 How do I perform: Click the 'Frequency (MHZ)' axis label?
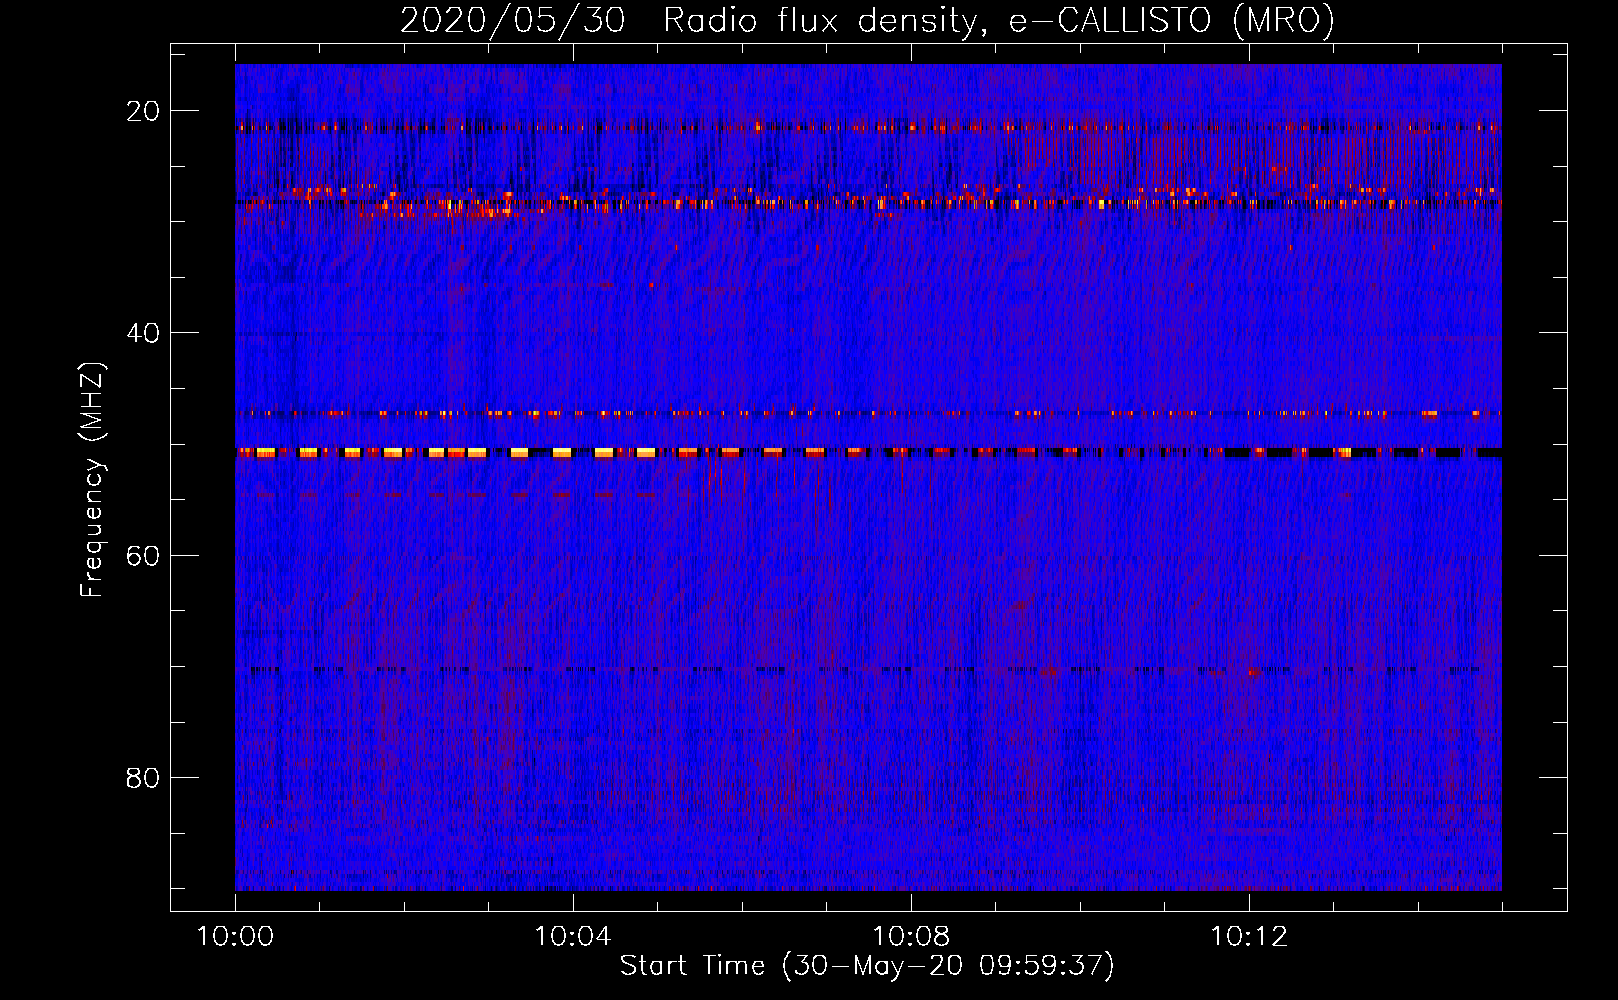click(92, 480)
